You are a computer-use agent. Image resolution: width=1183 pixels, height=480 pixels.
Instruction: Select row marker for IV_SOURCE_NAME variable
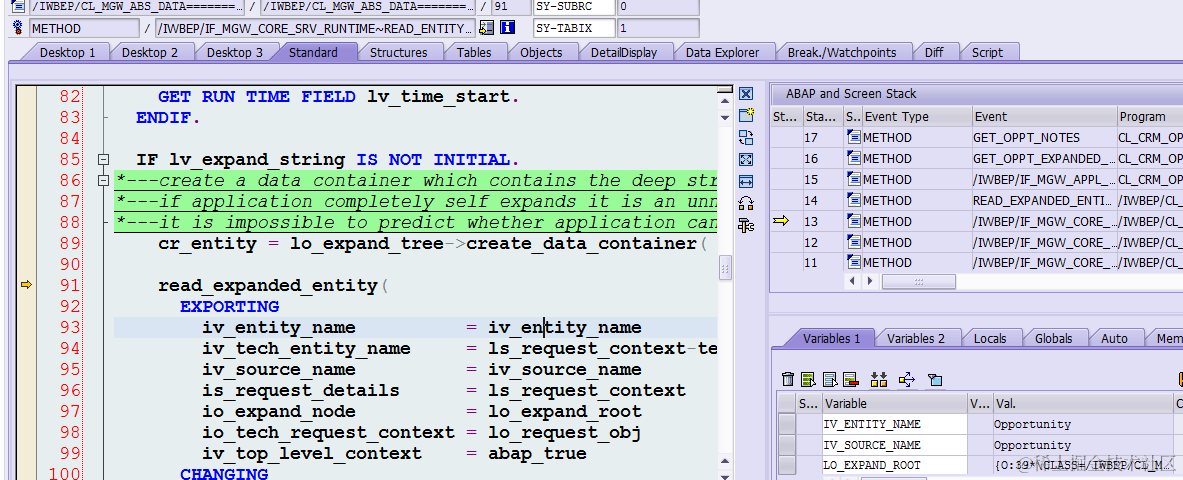coord(787,445)
